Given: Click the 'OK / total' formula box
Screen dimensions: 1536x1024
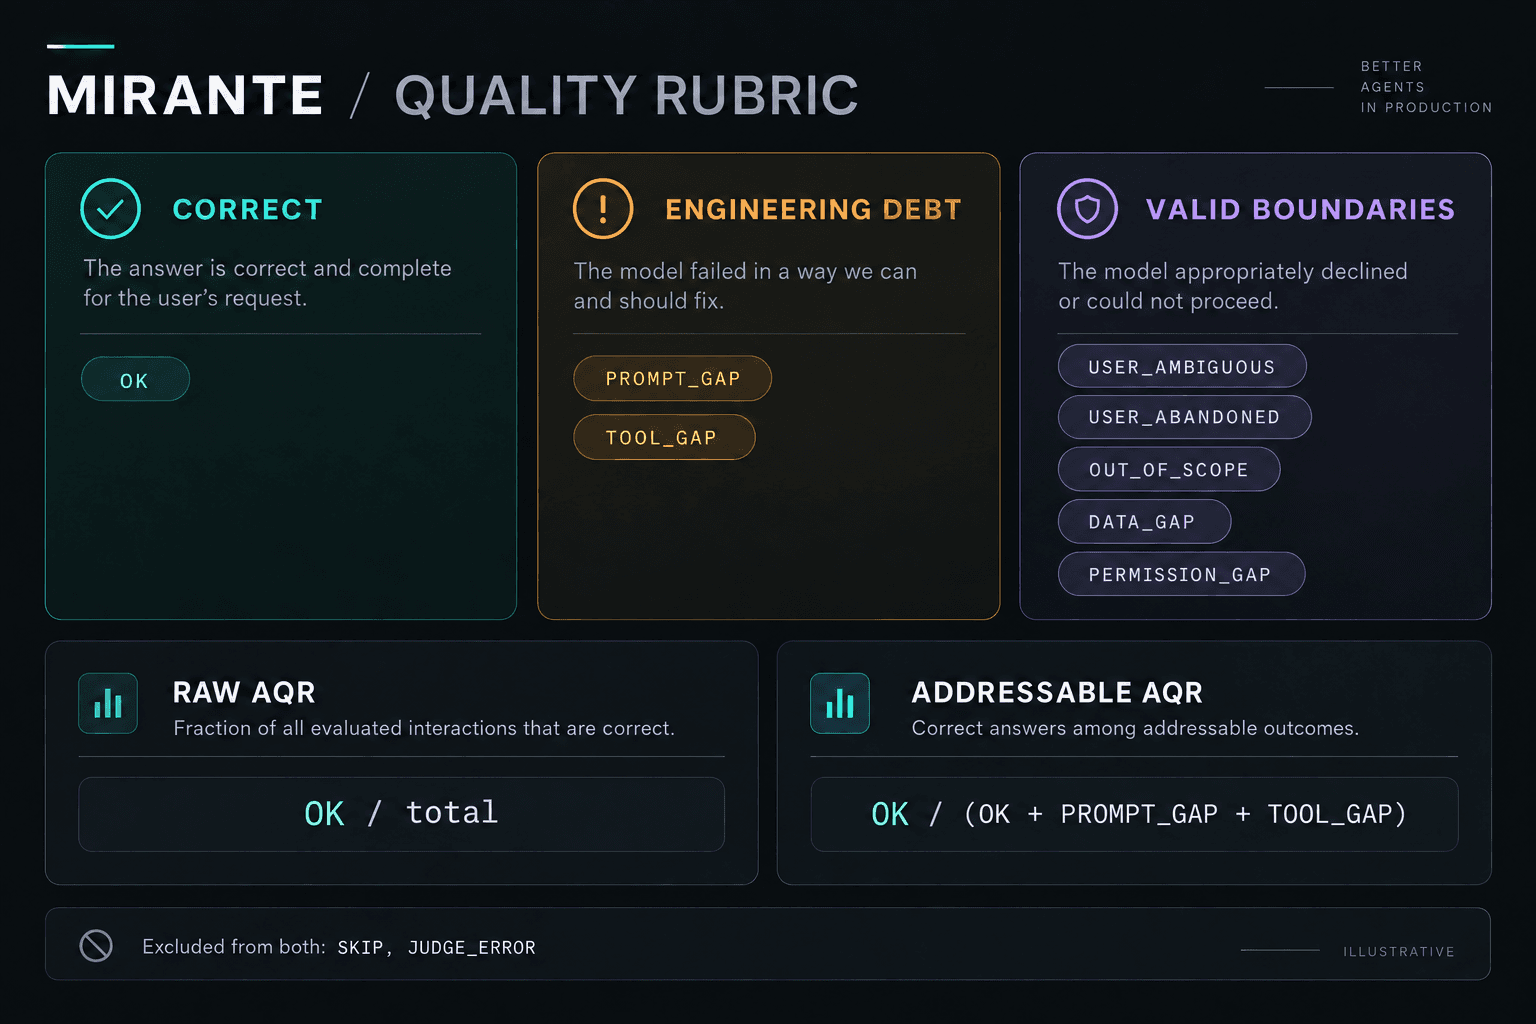Looking at the screenshot, I should pyautogui.click(x=401, y=814).
